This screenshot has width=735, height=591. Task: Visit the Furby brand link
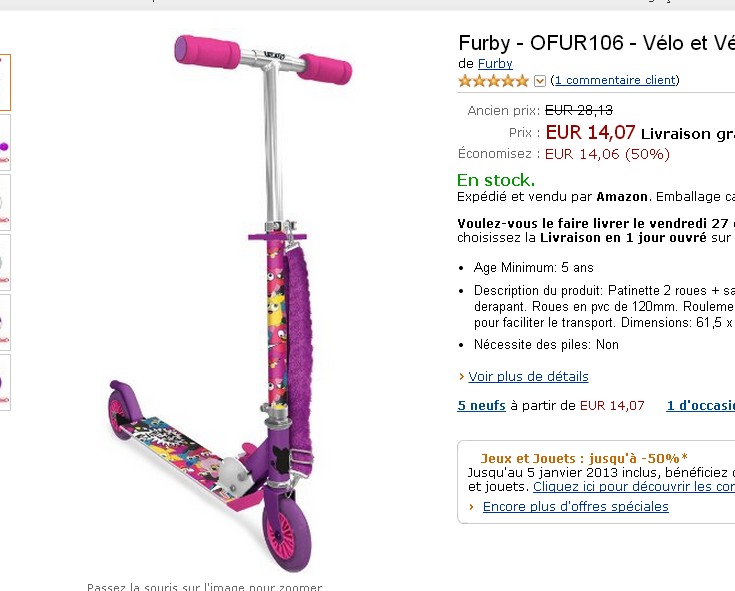495,63
